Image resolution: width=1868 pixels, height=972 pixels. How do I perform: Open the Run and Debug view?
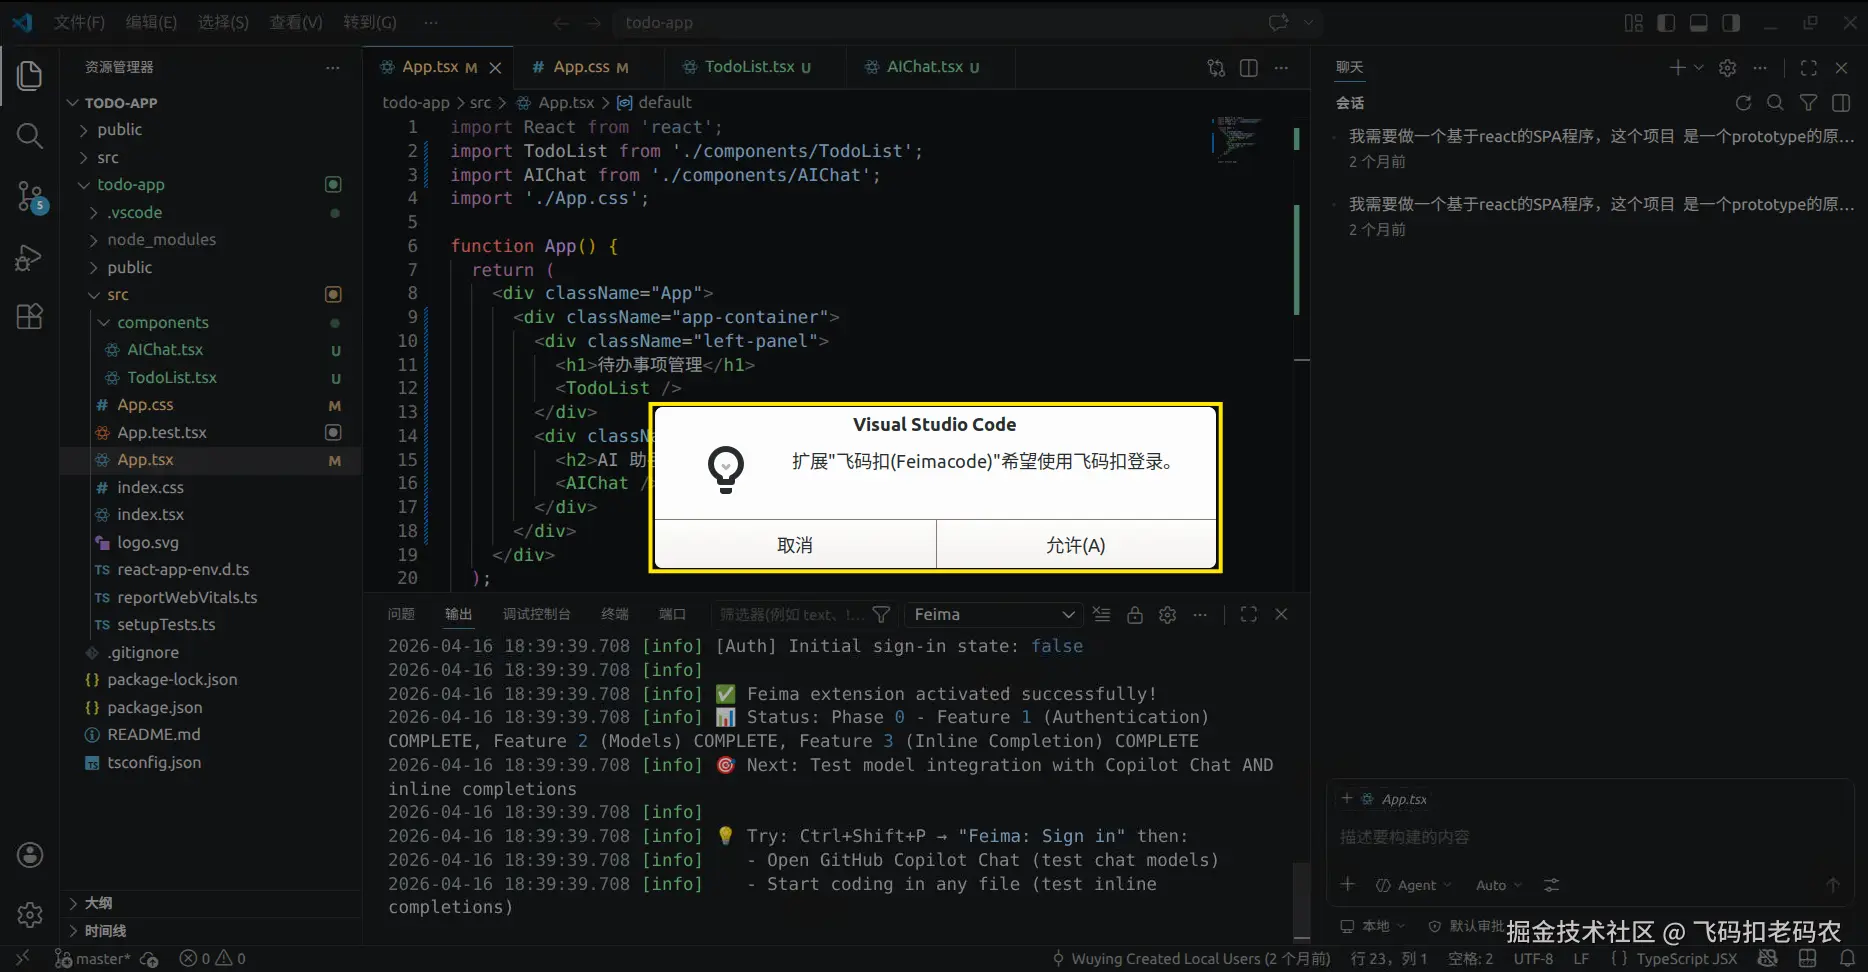pos(30,258)
